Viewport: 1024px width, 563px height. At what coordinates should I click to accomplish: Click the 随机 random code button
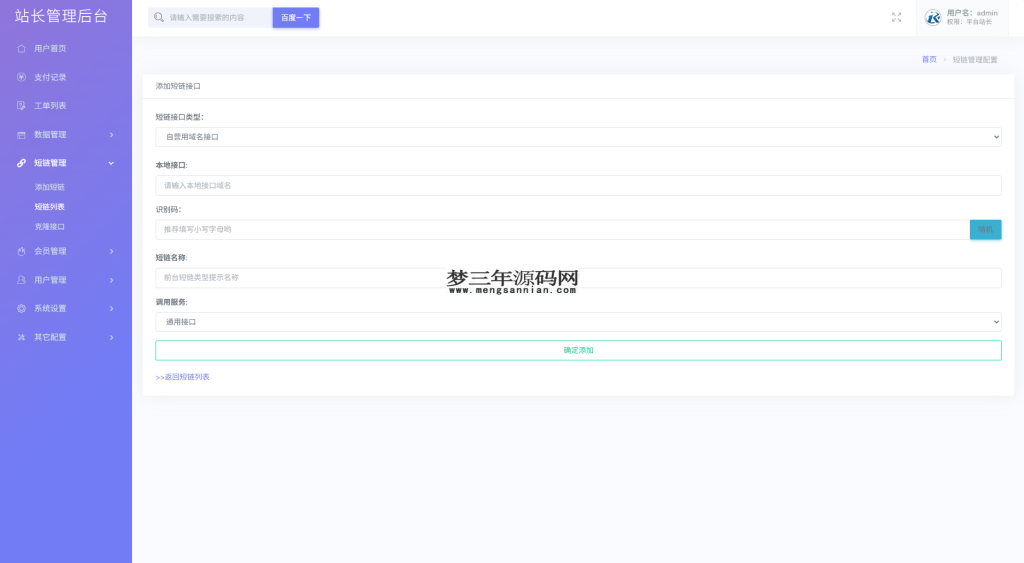click(x=985, y=229)
